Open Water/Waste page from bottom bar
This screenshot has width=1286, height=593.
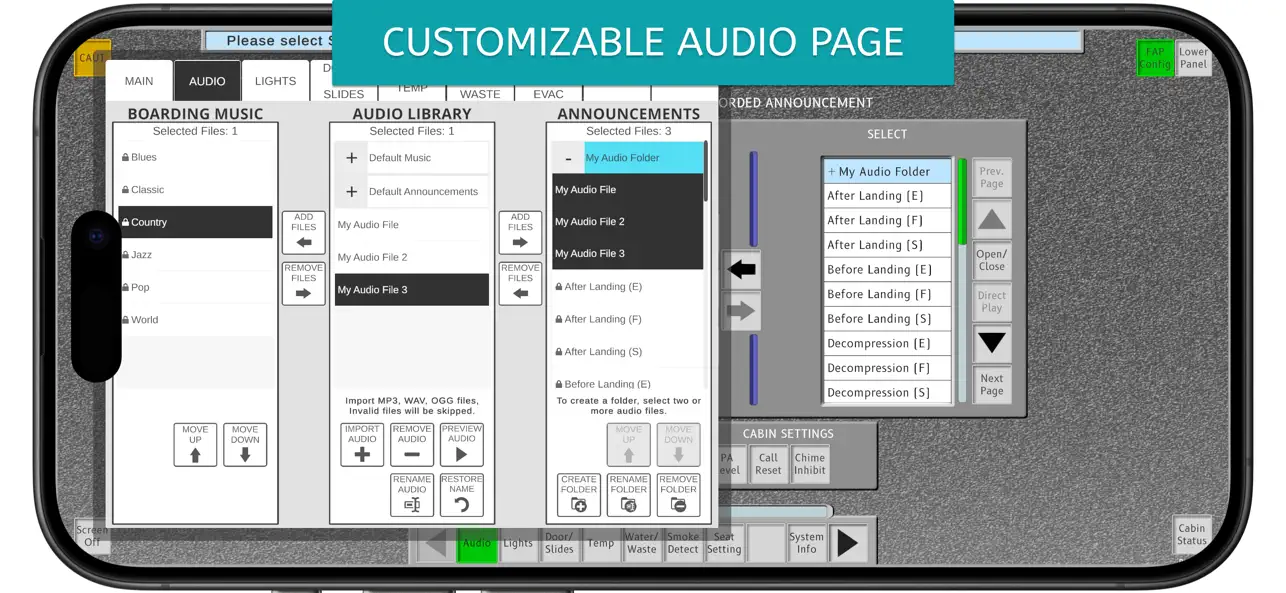[x=642, y=543]
